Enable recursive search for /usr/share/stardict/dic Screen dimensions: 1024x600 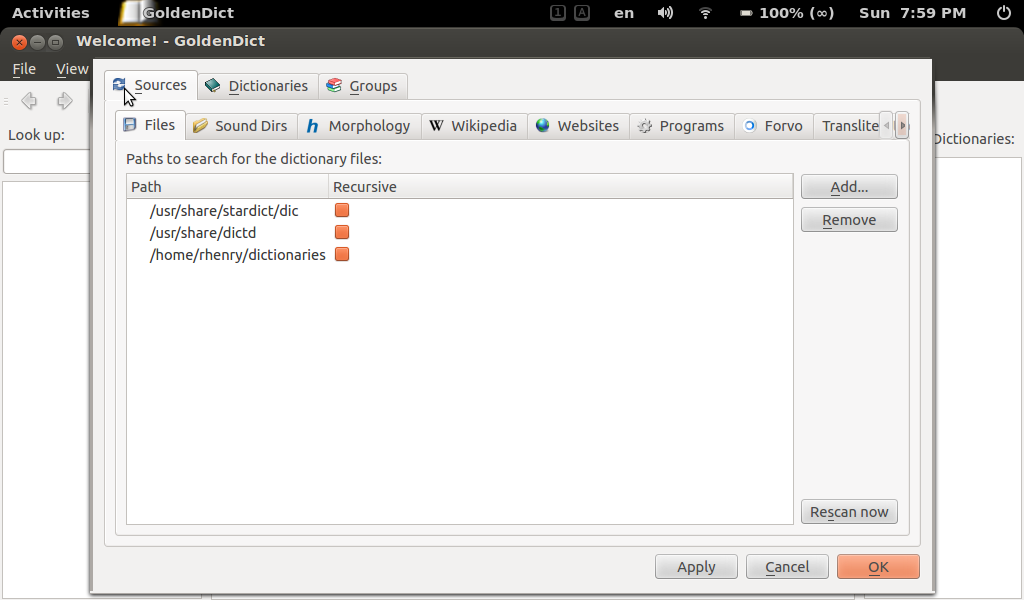click(x=342, y=210)
